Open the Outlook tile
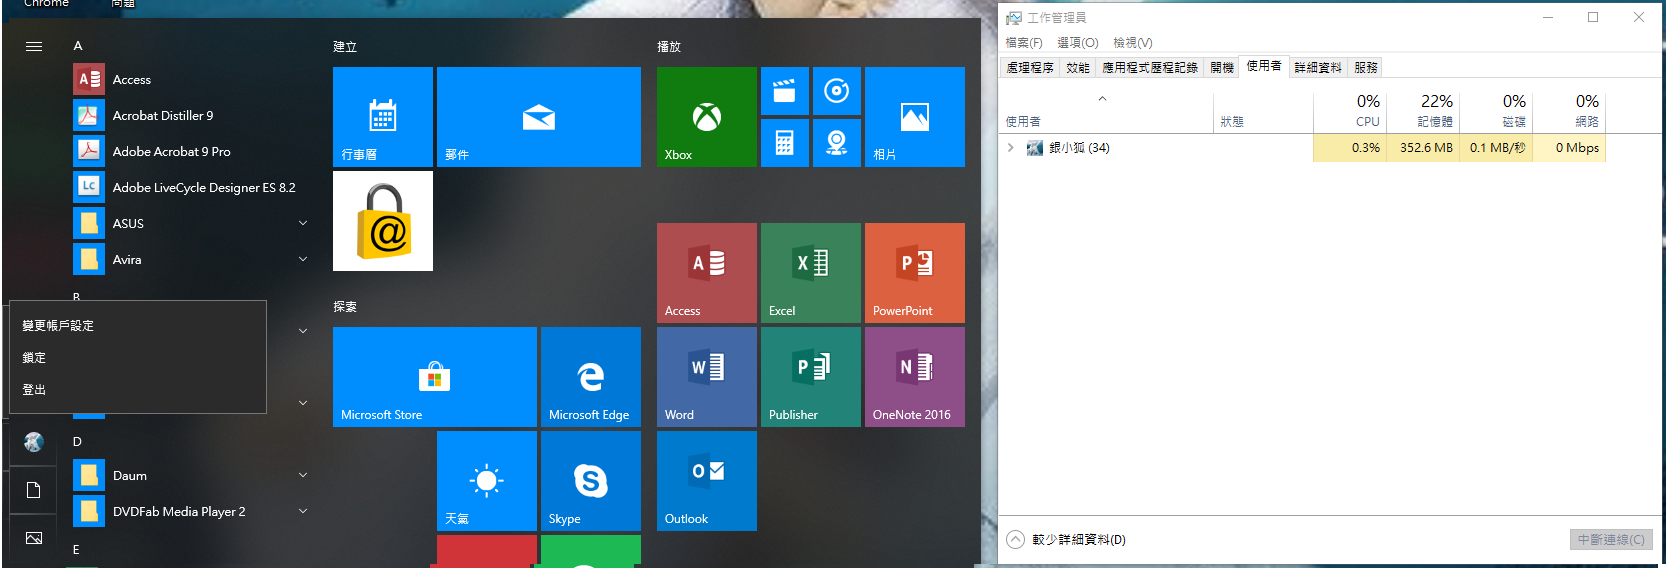The image size is (1666, 568). coord(707,481)
